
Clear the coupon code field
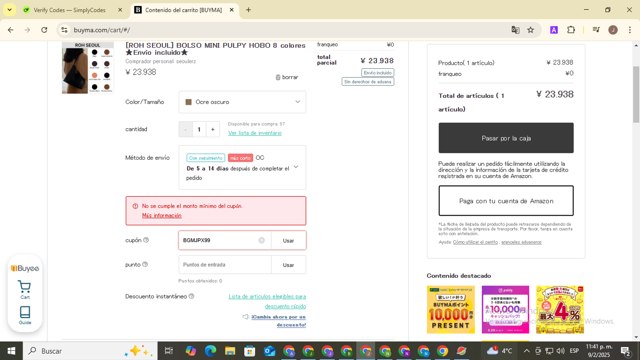262,240
